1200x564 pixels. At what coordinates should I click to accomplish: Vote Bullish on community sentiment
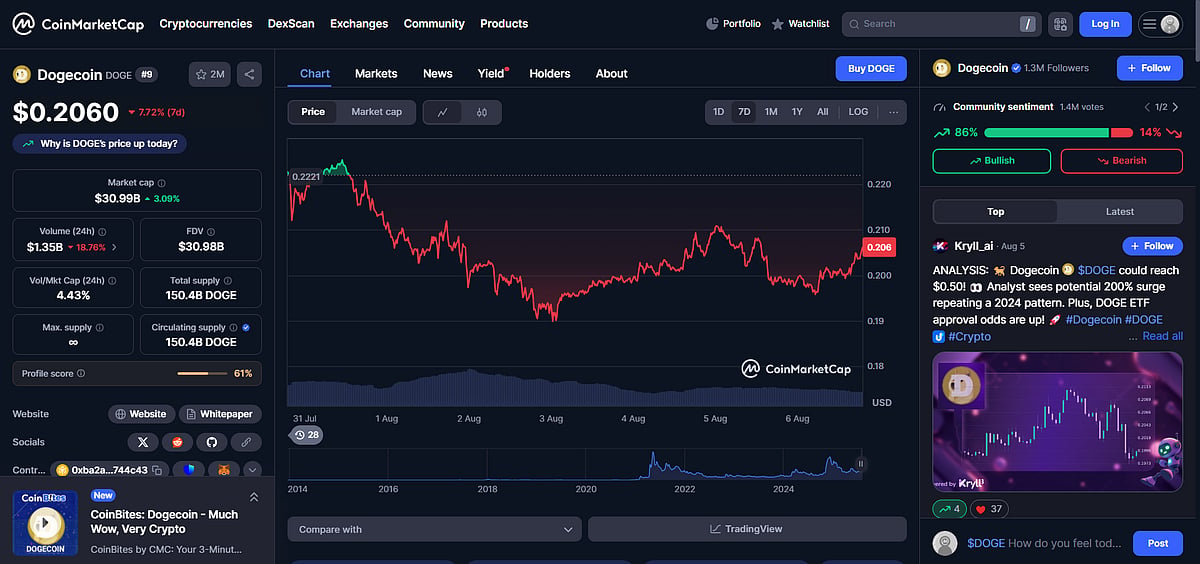click(992, 160)
